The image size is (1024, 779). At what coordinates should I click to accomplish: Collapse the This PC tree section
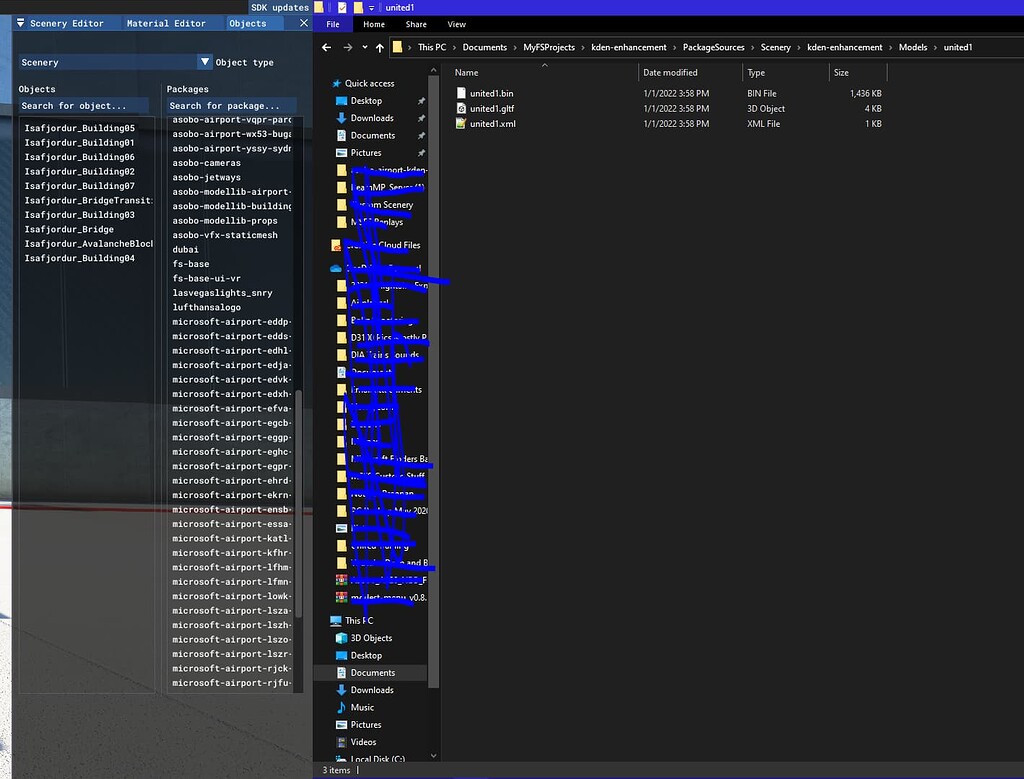tap(326, 620)
